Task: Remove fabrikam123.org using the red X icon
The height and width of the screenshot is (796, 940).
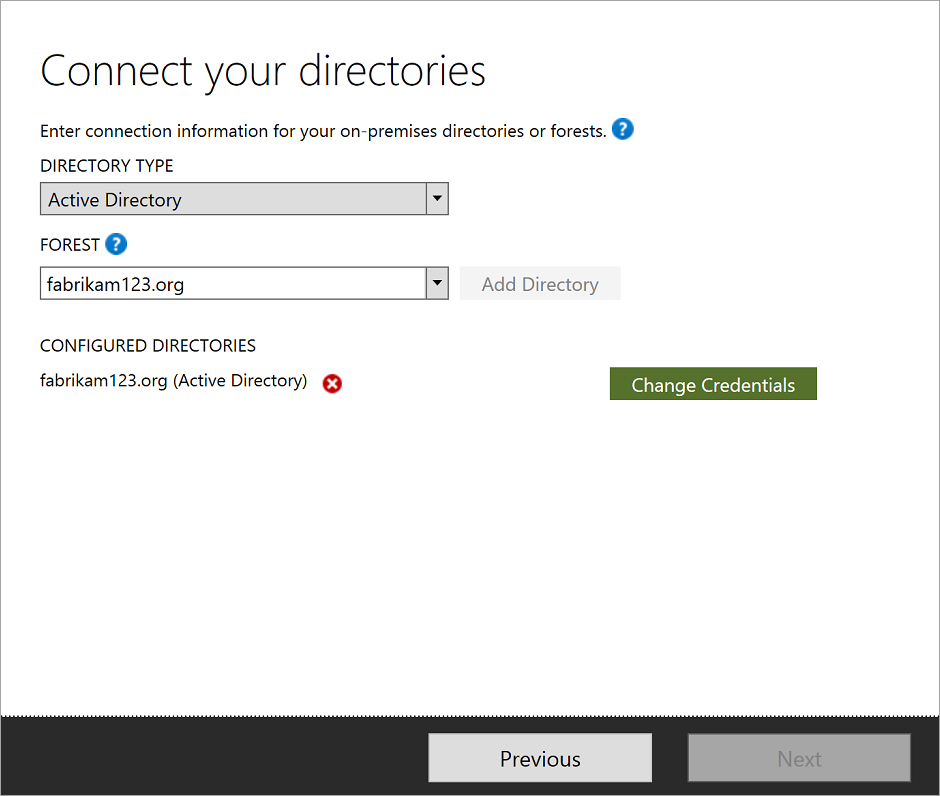Action: coord(332,383)
